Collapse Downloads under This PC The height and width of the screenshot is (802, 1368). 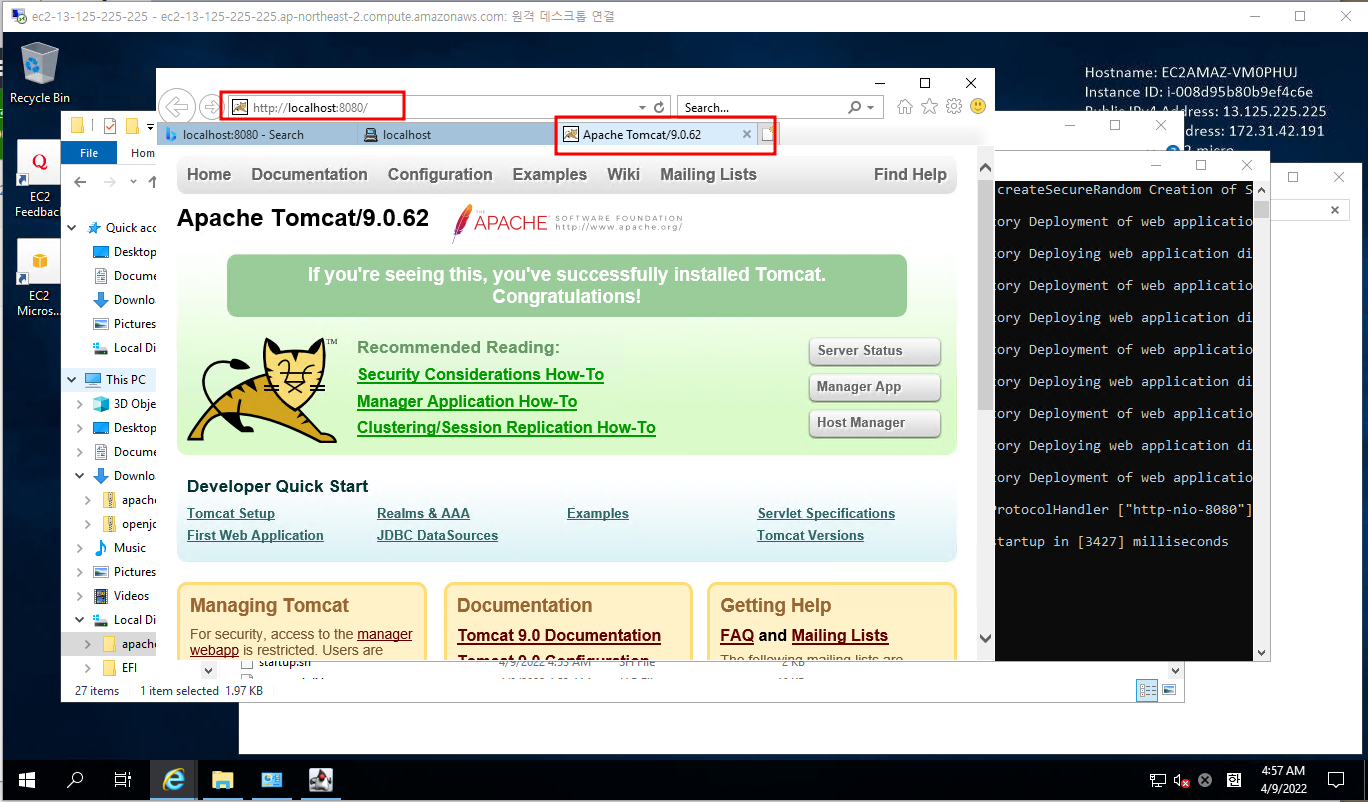[80, 476]
